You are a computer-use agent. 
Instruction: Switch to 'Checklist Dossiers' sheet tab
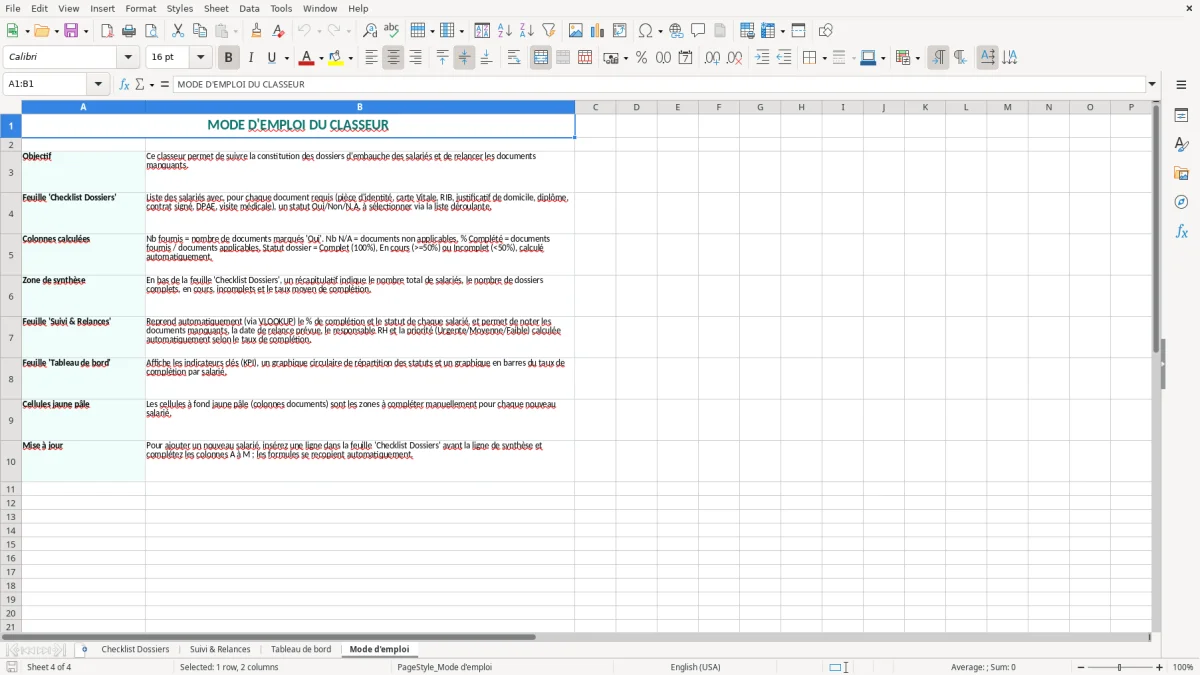(135, 650)
